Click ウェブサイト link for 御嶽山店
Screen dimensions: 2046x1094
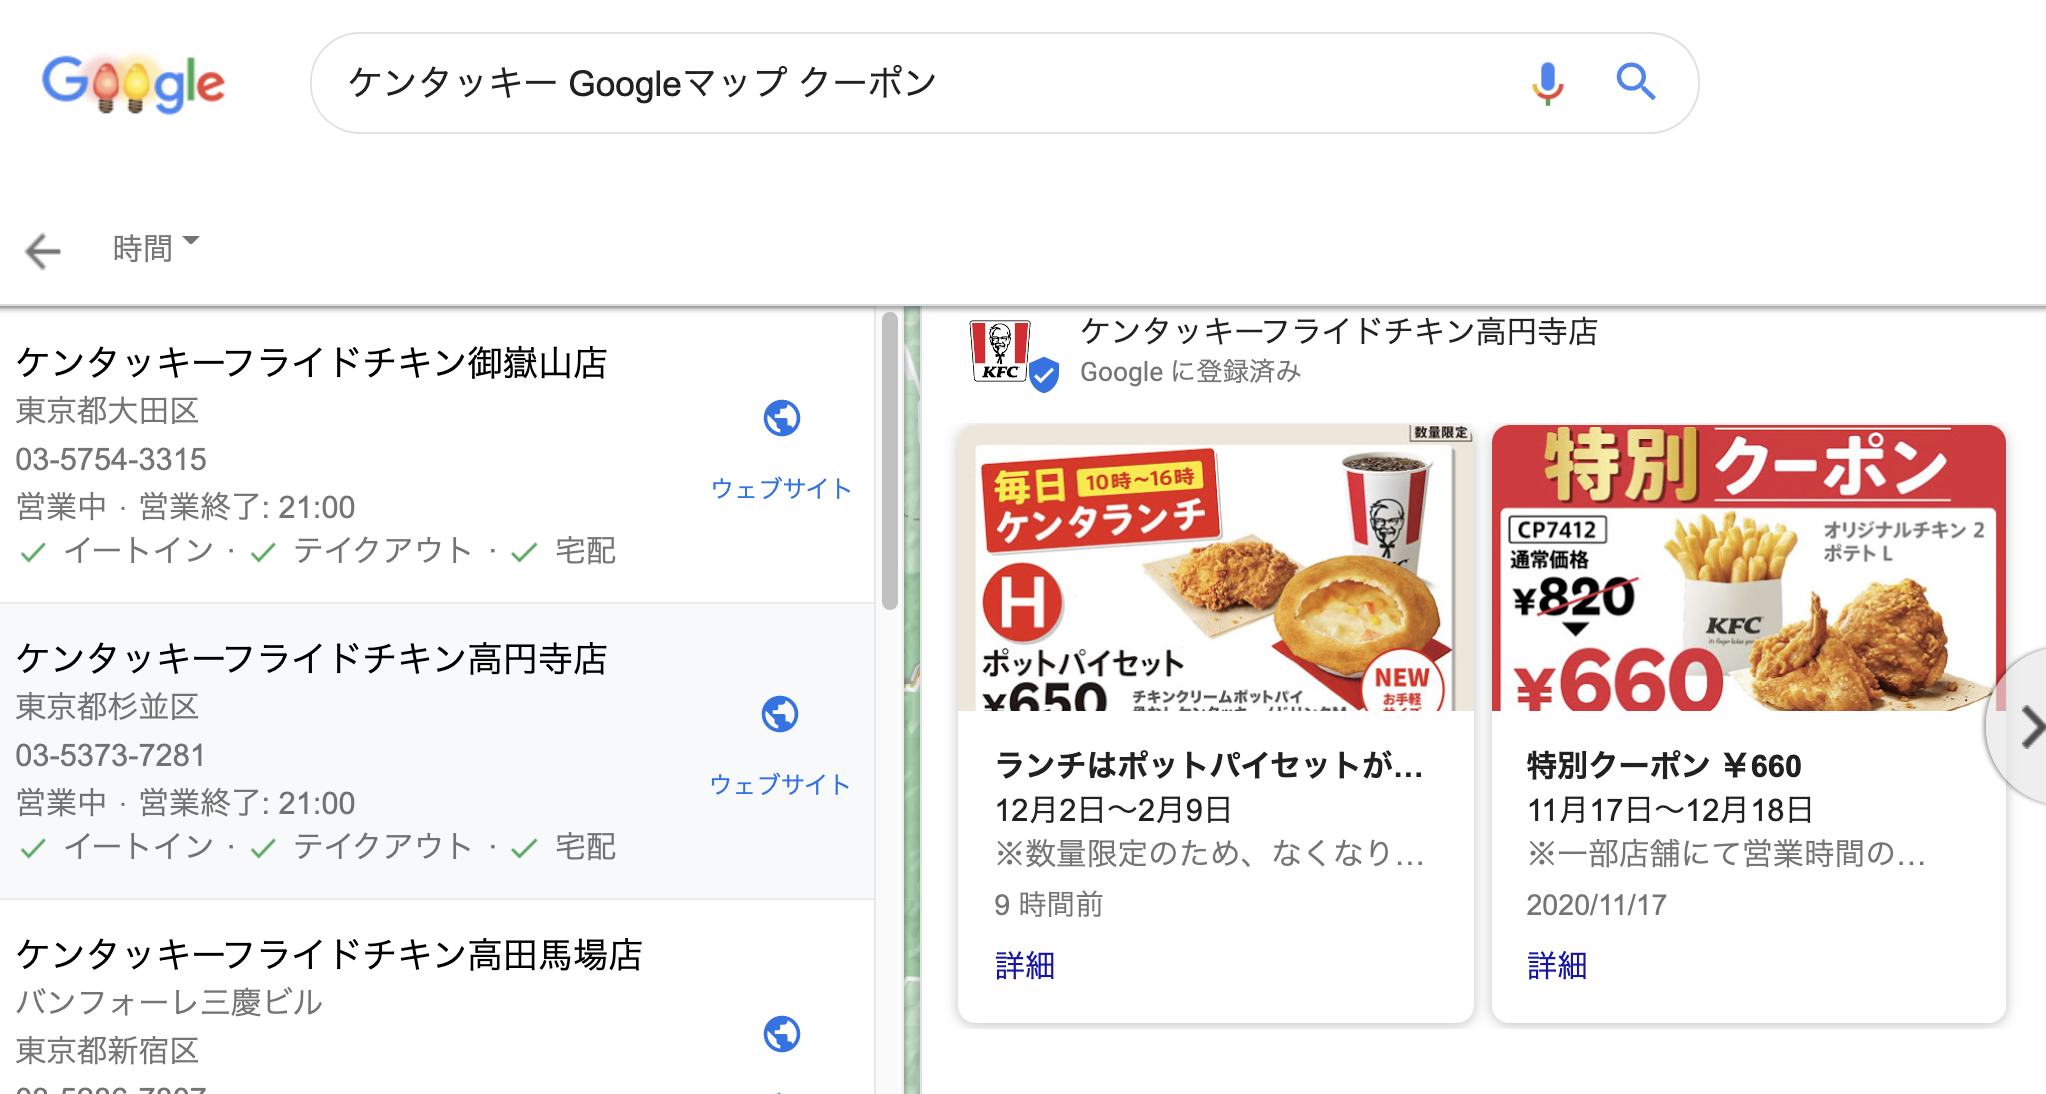pyautogui.click(x=781, y=488)
